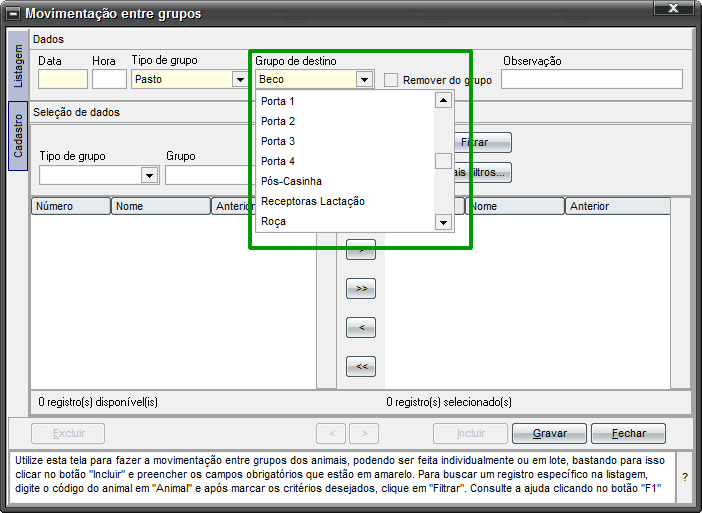Image resolution: width=702 pixels, height=513 pixels.
Task: Click dropdown list scroll-down arrow
Action: 443,222
